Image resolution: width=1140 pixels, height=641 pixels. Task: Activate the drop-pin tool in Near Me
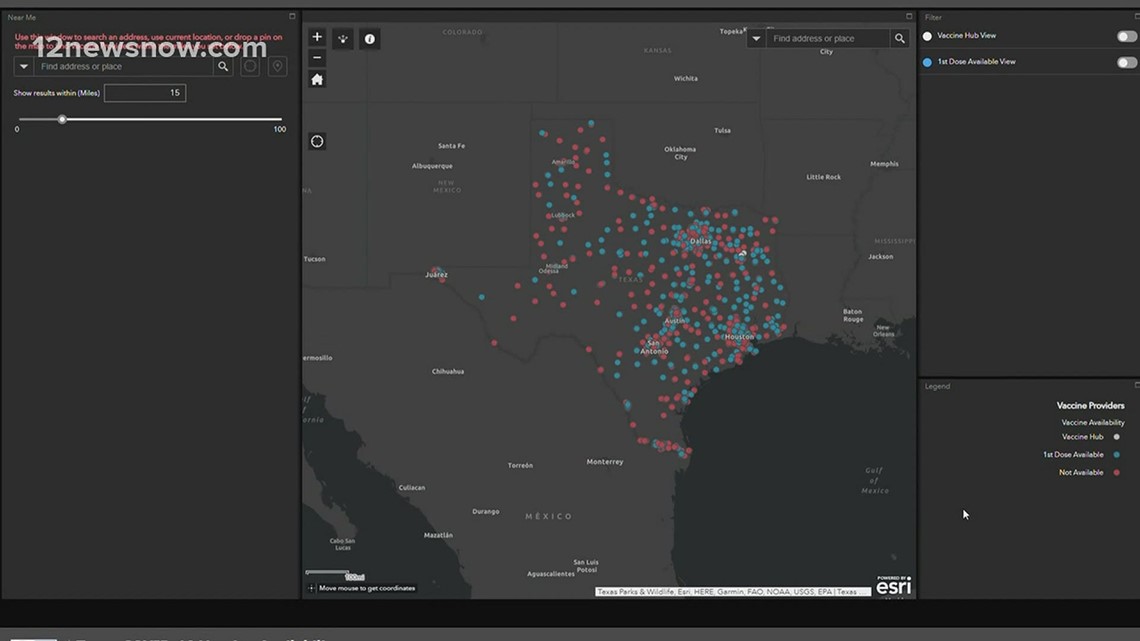(x=278, y=66)
